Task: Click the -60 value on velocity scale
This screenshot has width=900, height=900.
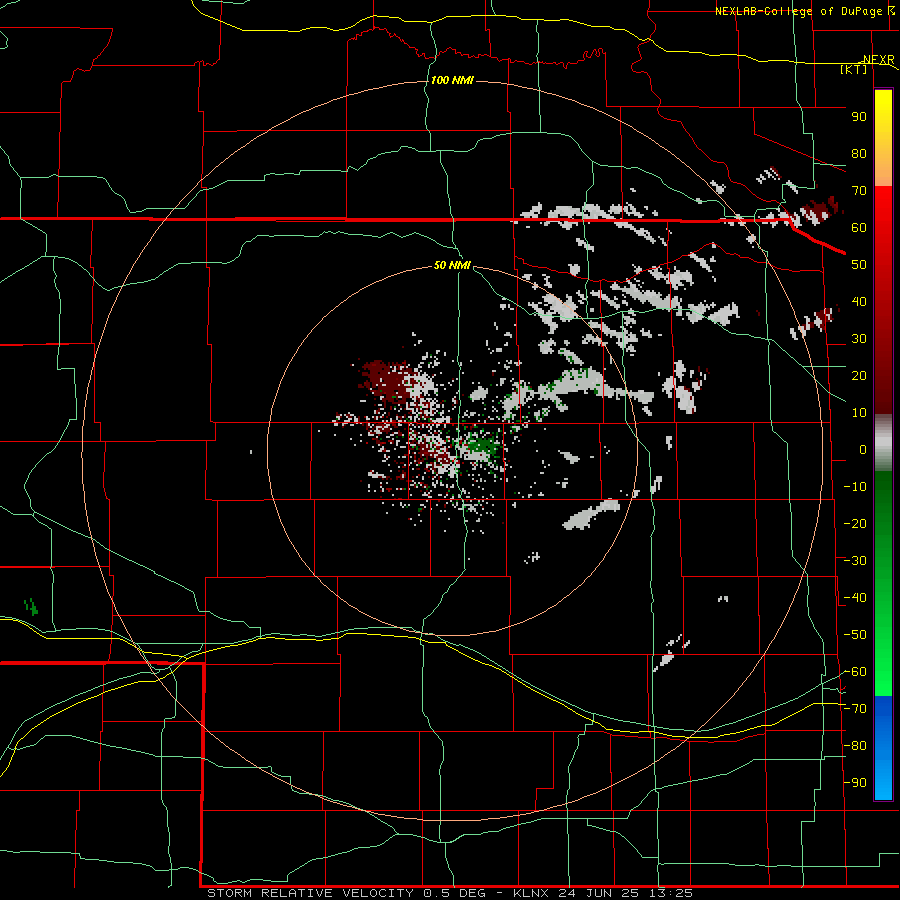Action: point(855,672)
